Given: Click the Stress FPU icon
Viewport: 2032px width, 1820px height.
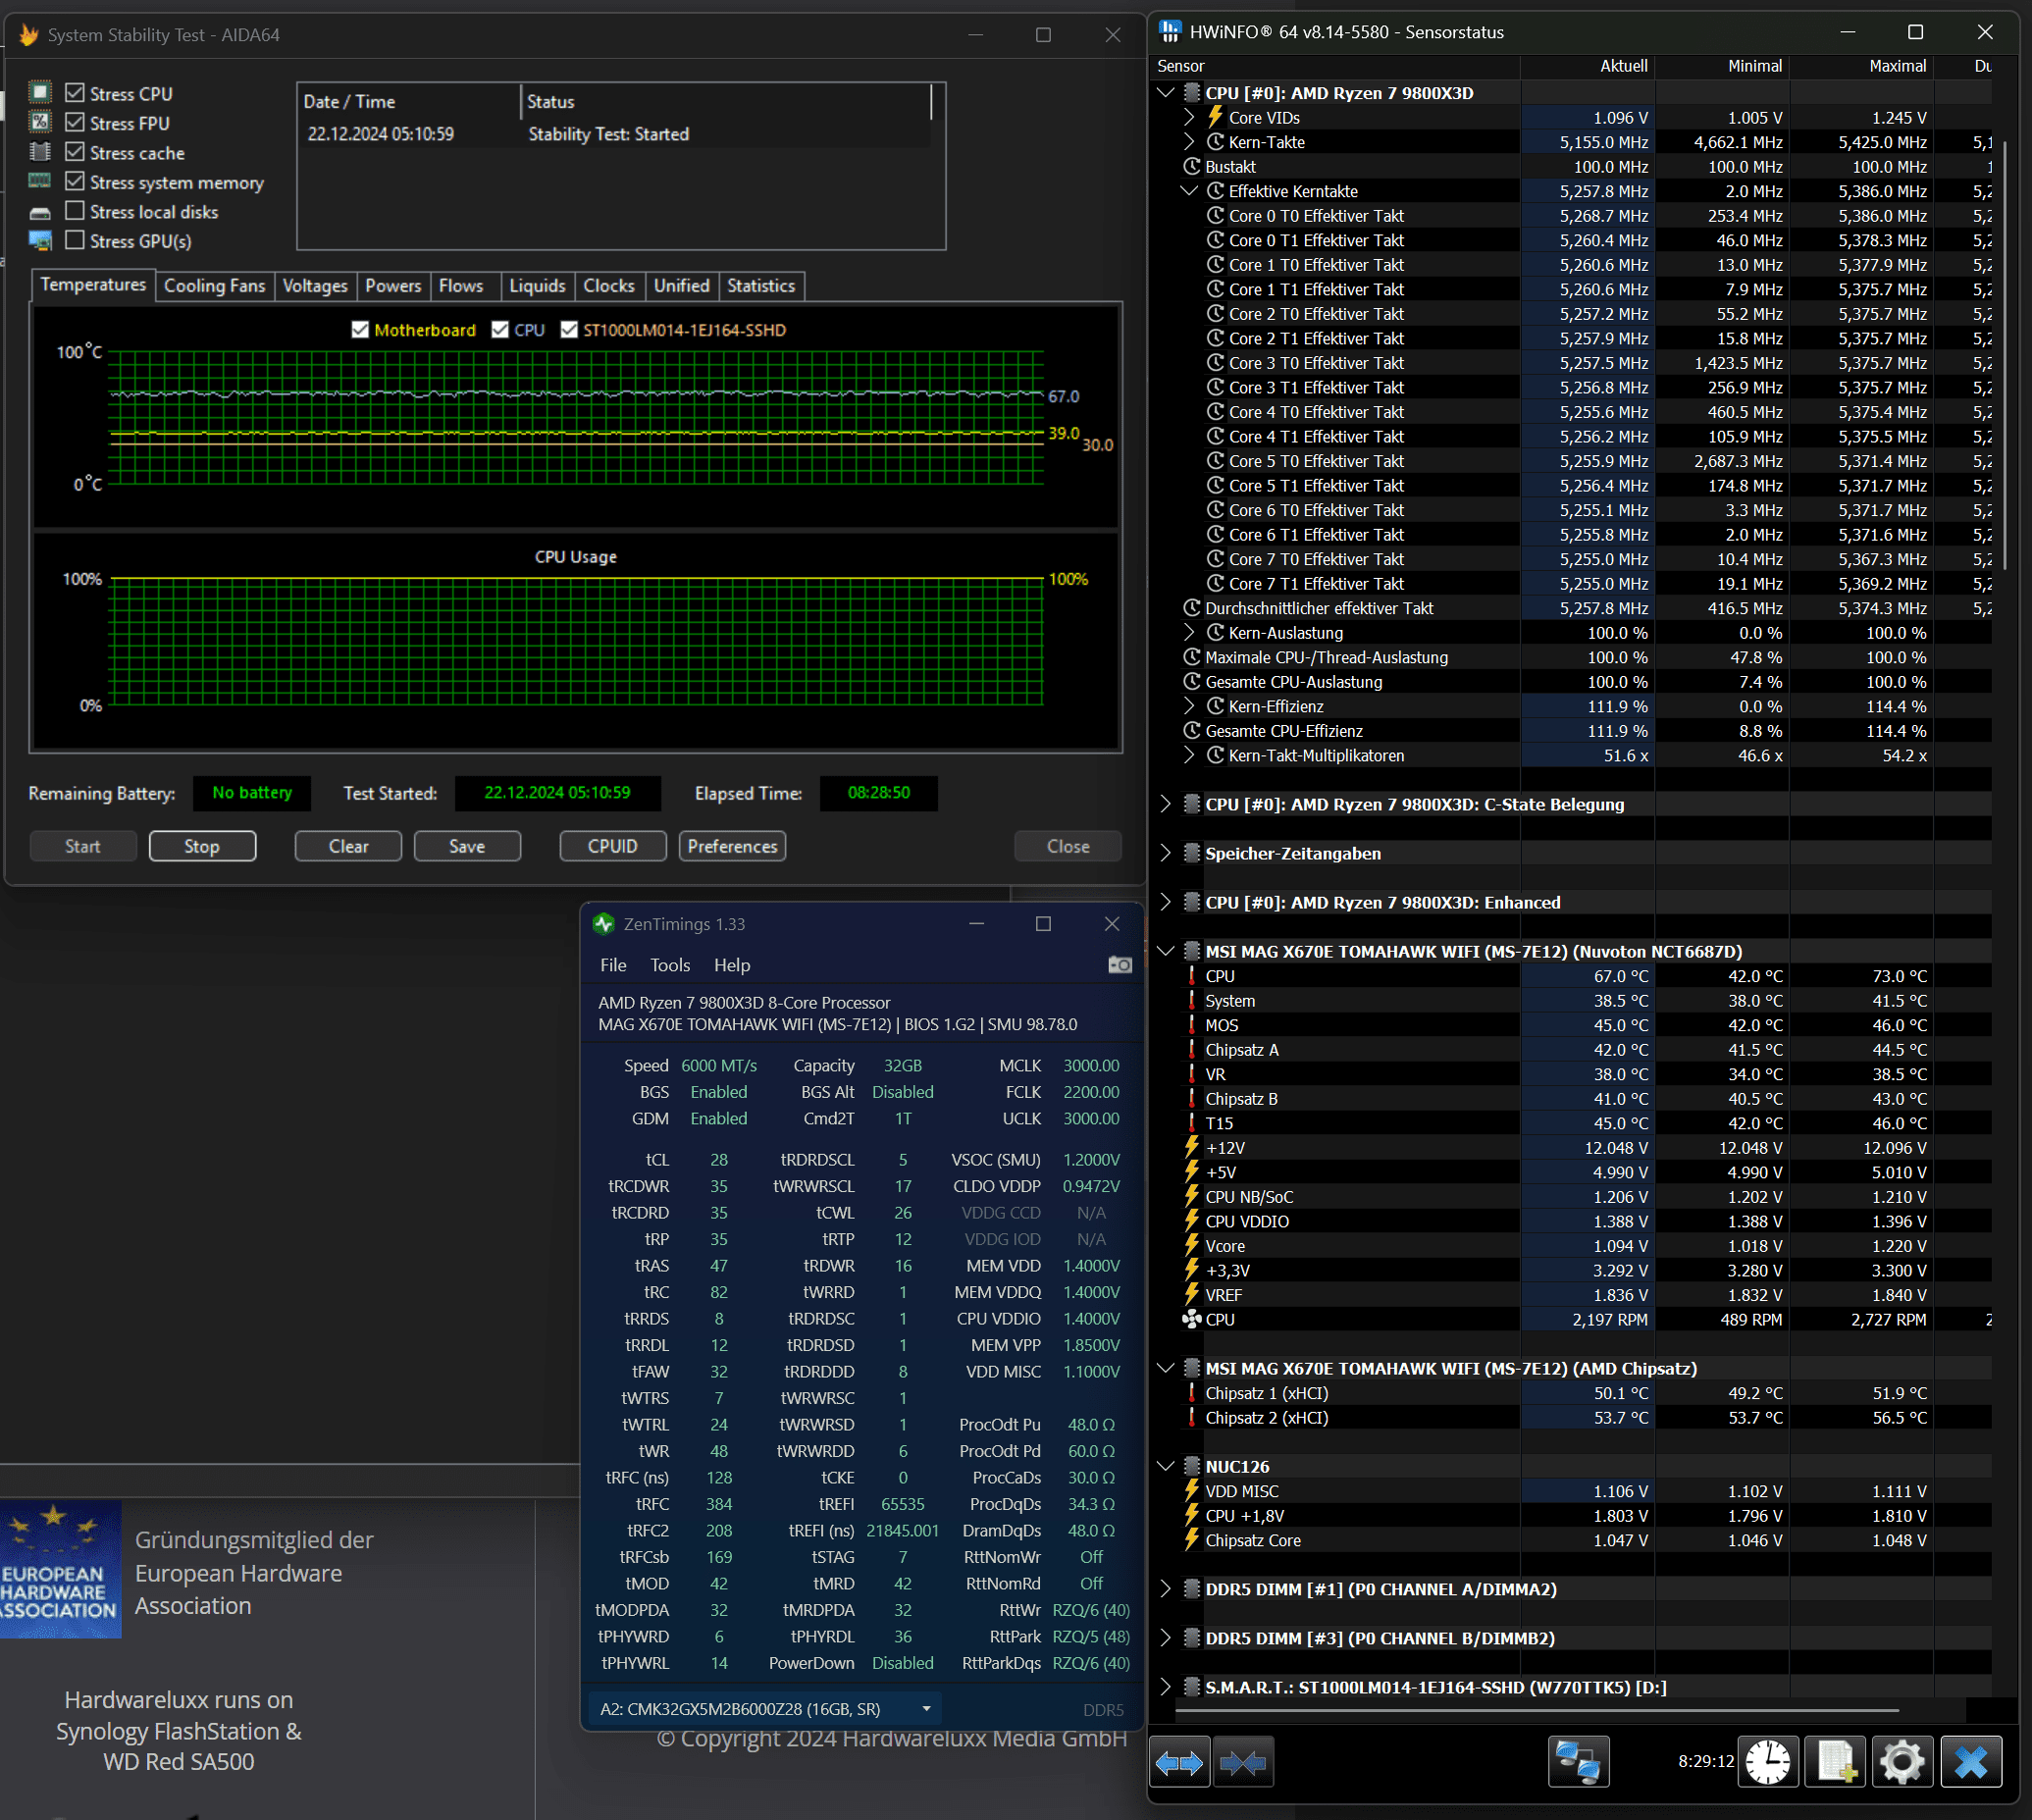Looking at the screenshot, I should [40, 122].
